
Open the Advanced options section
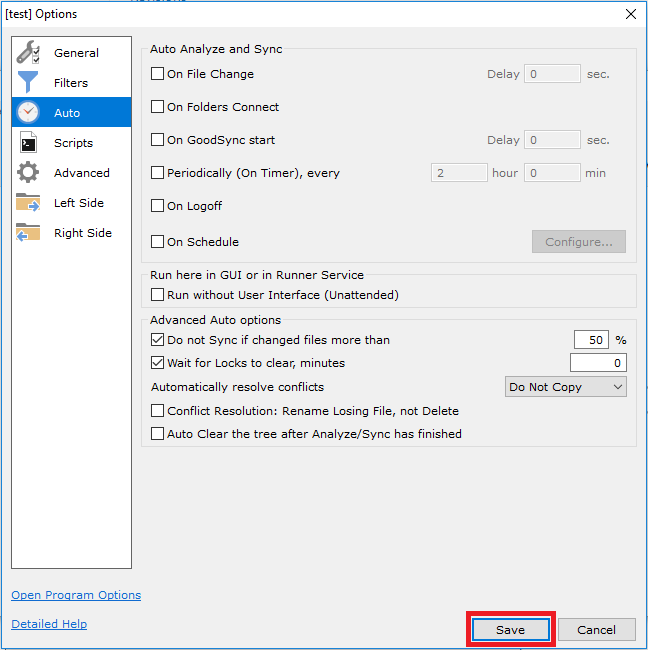(81, 173)
